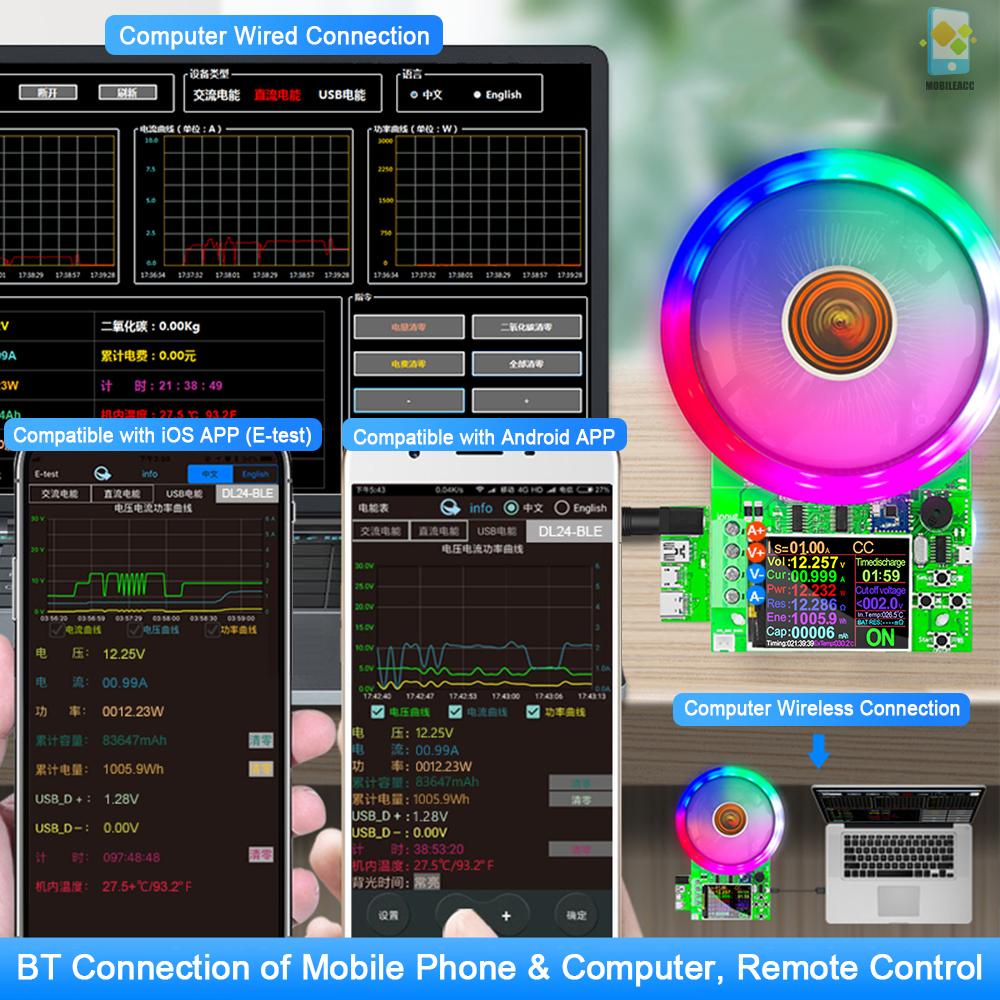
Task: Click 背光时间 value field in Android app
Action: (427, 883)
